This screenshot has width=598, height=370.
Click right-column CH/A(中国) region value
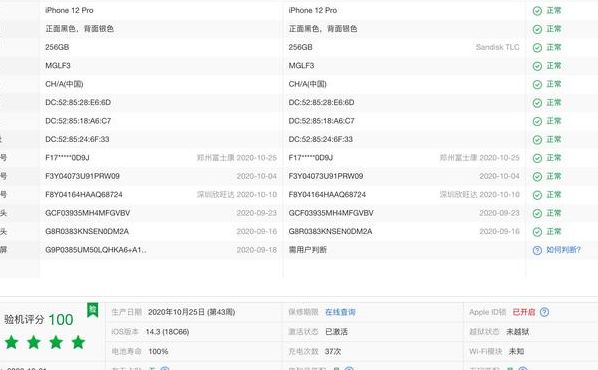pyautogui.click(x=307, y=84)
